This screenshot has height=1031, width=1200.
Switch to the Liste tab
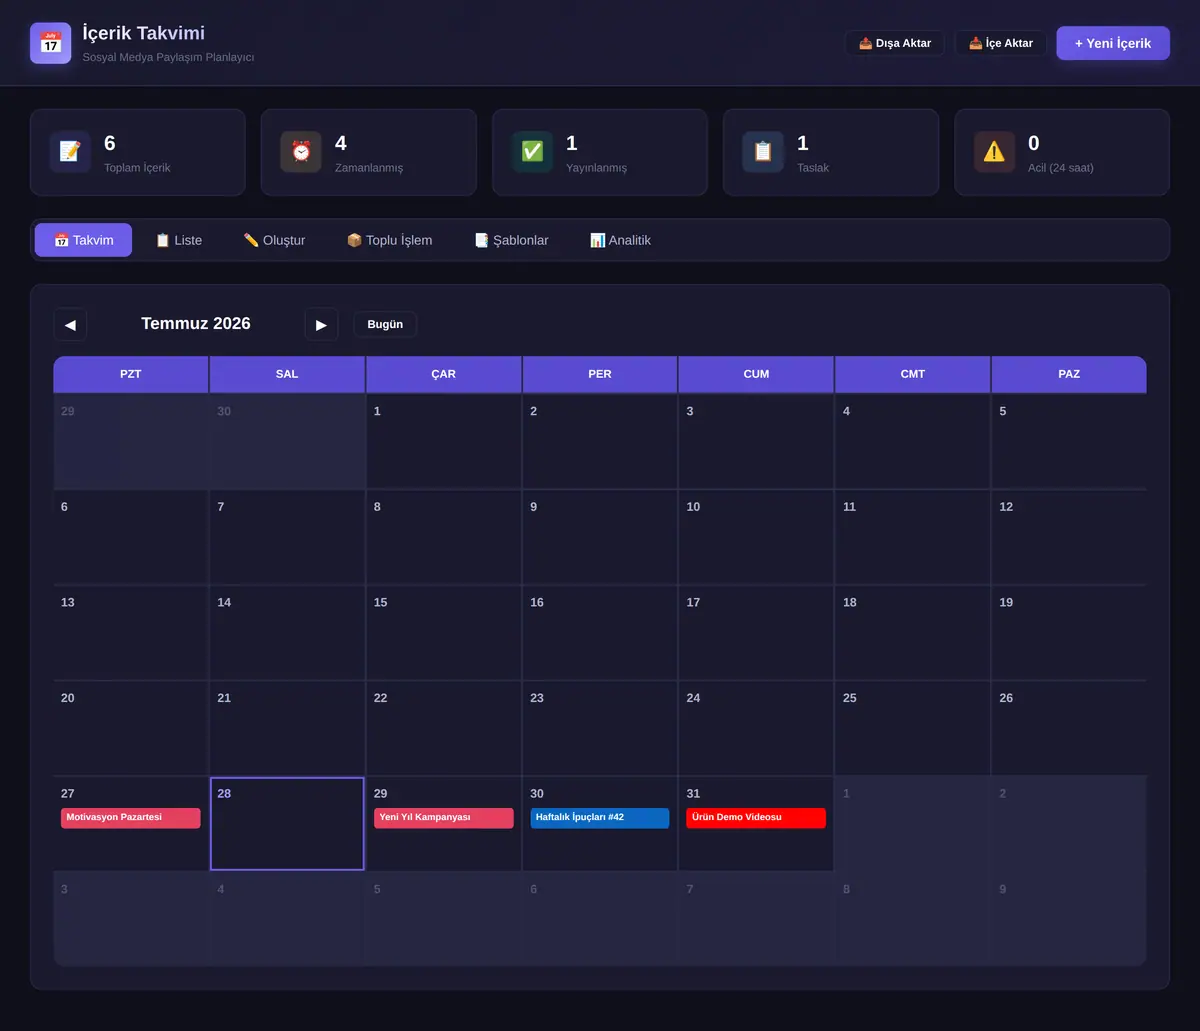(179, 240)
